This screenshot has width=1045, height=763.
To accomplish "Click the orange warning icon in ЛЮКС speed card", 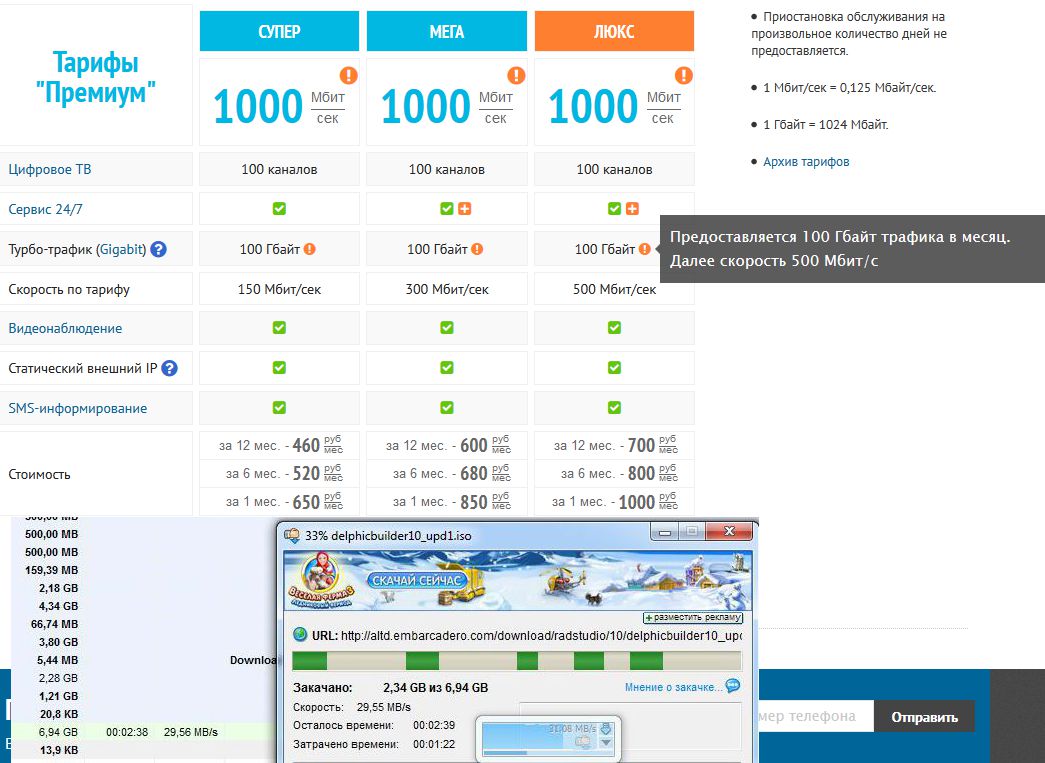I will click(683, 75).
